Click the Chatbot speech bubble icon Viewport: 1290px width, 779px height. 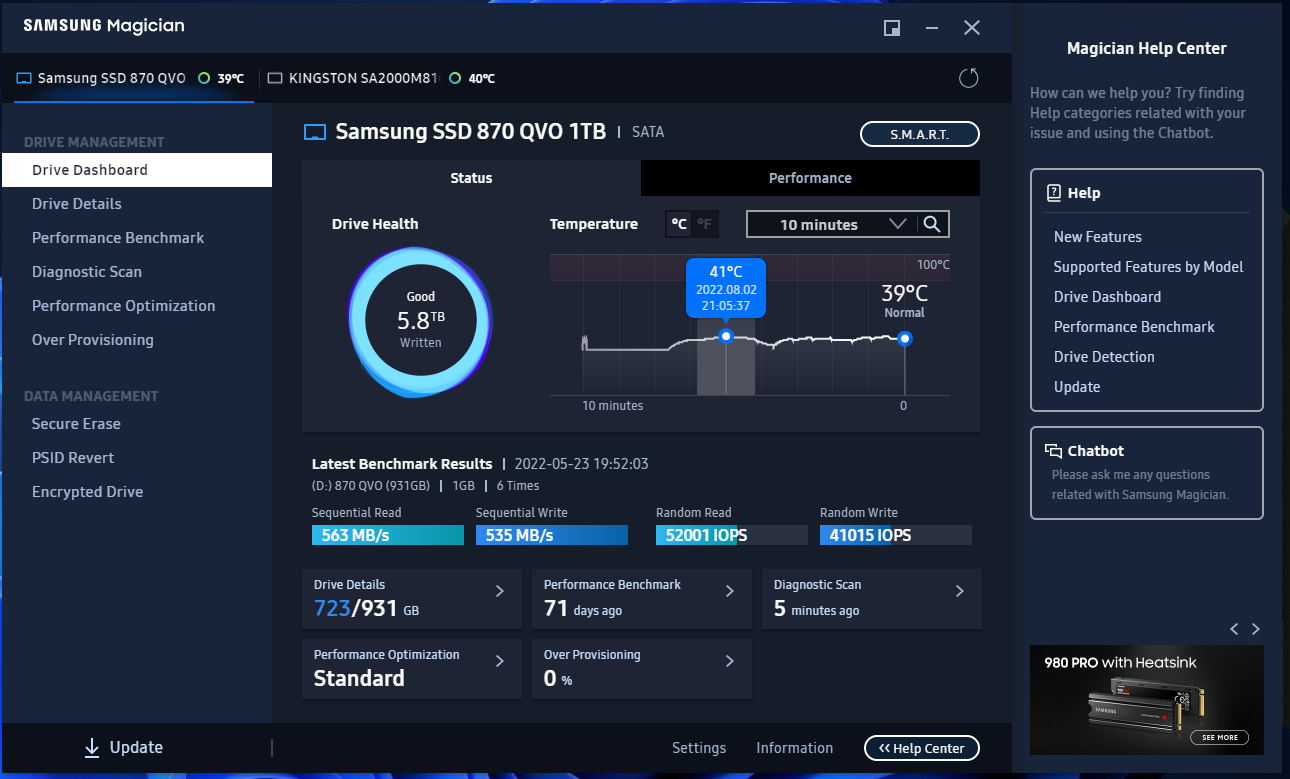coord(1053,451)
